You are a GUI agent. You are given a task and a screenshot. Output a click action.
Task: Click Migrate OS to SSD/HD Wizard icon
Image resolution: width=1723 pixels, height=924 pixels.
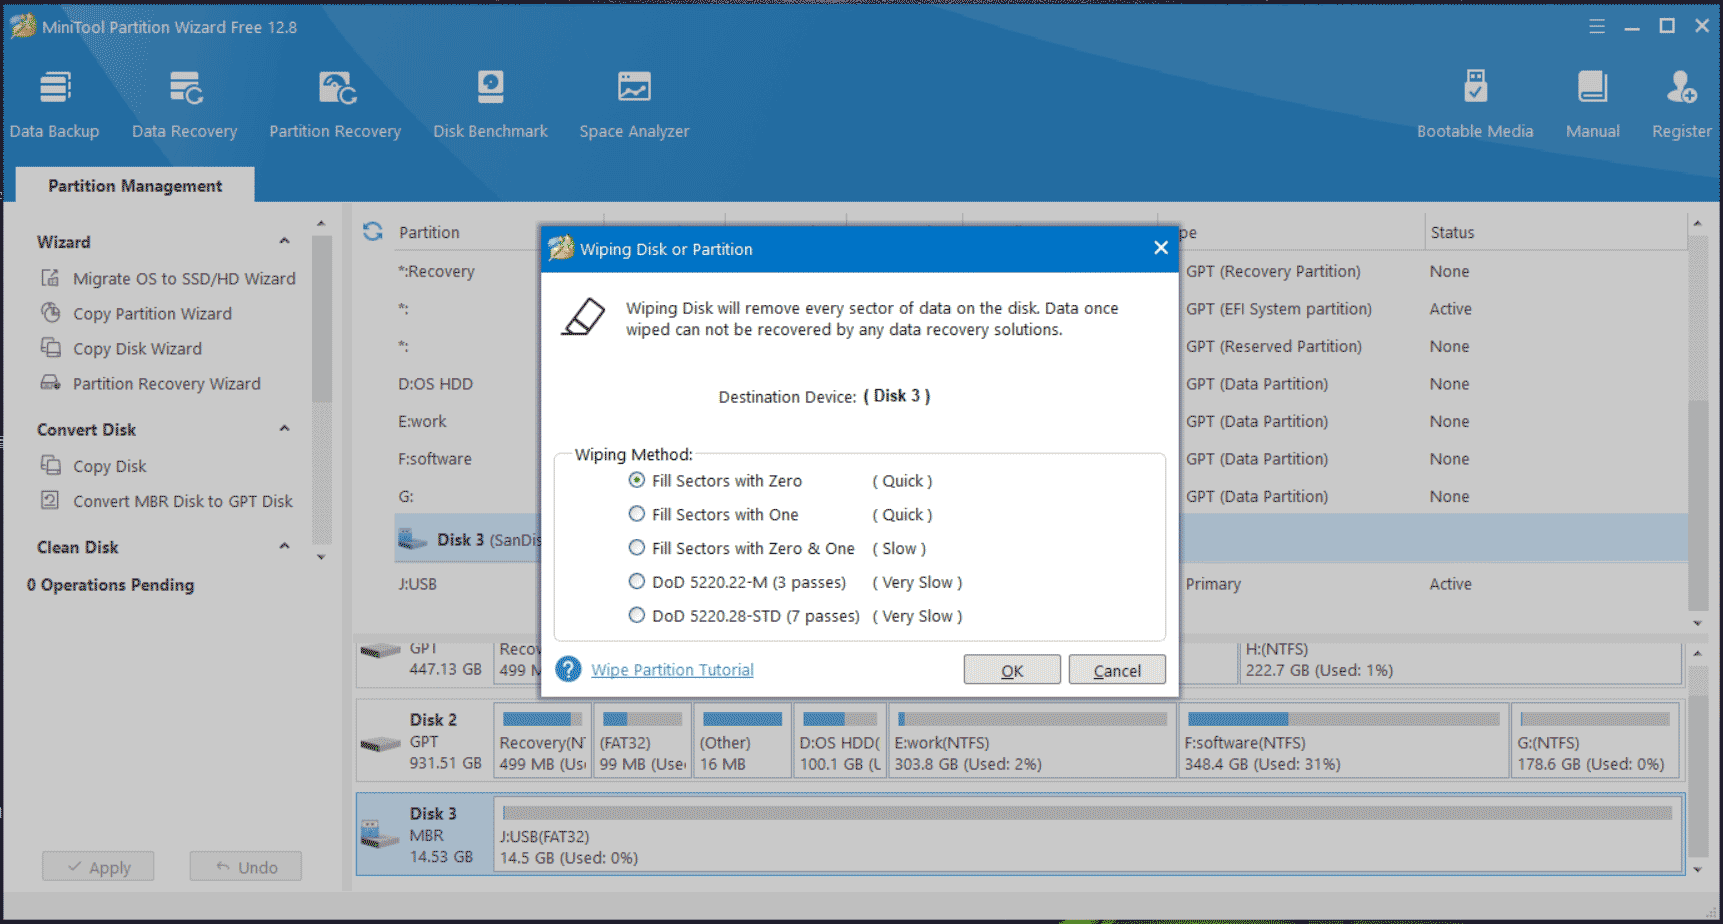[50, 278]
